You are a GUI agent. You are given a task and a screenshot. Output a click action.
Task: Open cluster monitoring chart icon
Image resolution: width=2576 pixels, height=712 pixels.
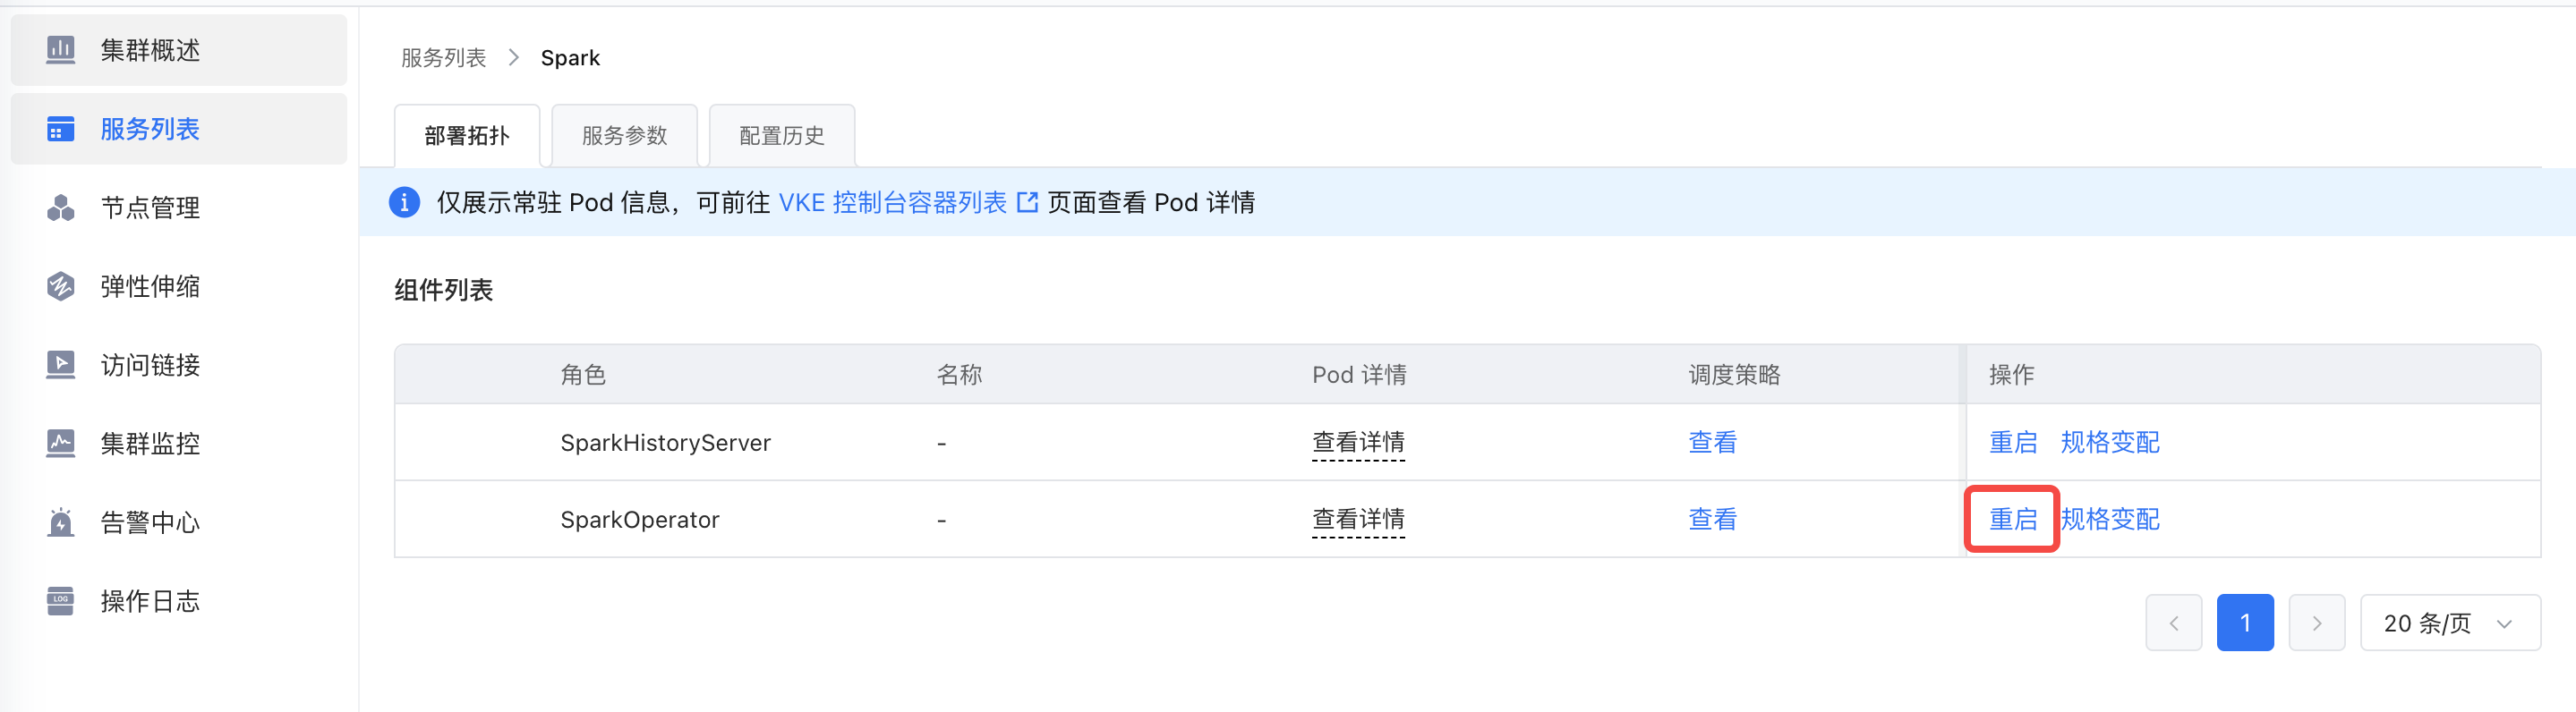(x=60, y=443)
